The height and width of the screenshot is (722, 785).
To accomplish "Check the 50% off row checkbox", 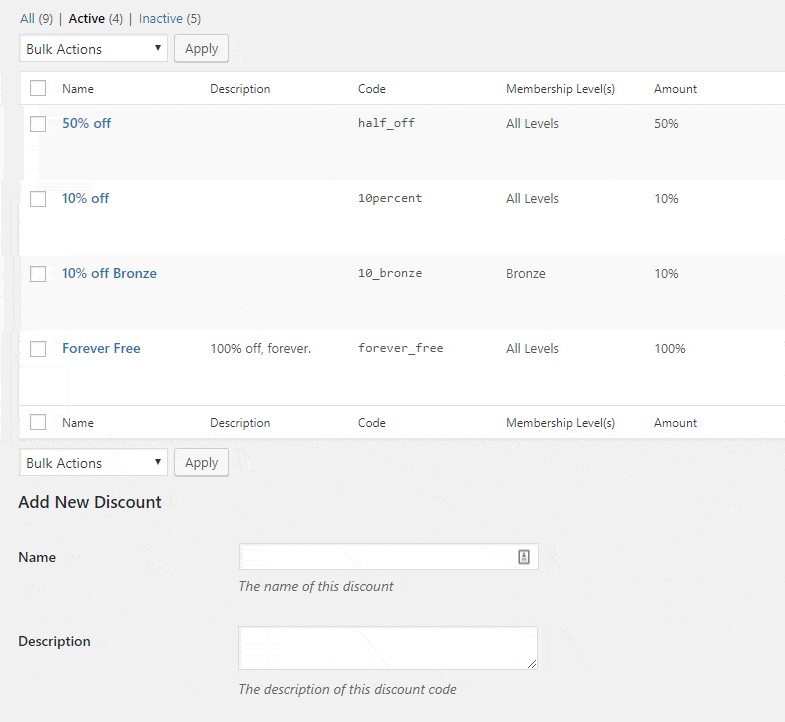I will [x=38, y=124].
